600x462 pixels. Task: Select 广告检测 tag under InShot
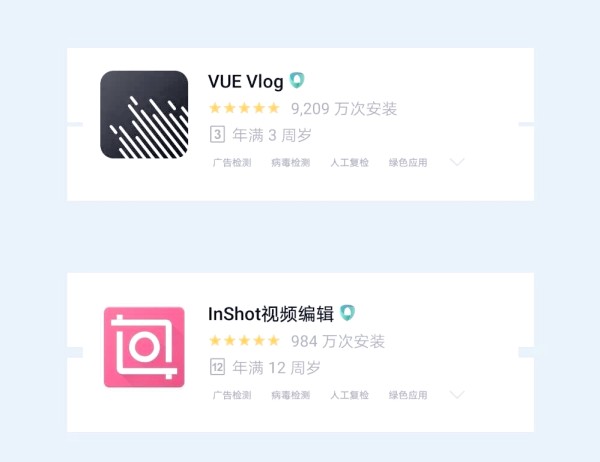[232, 395]
